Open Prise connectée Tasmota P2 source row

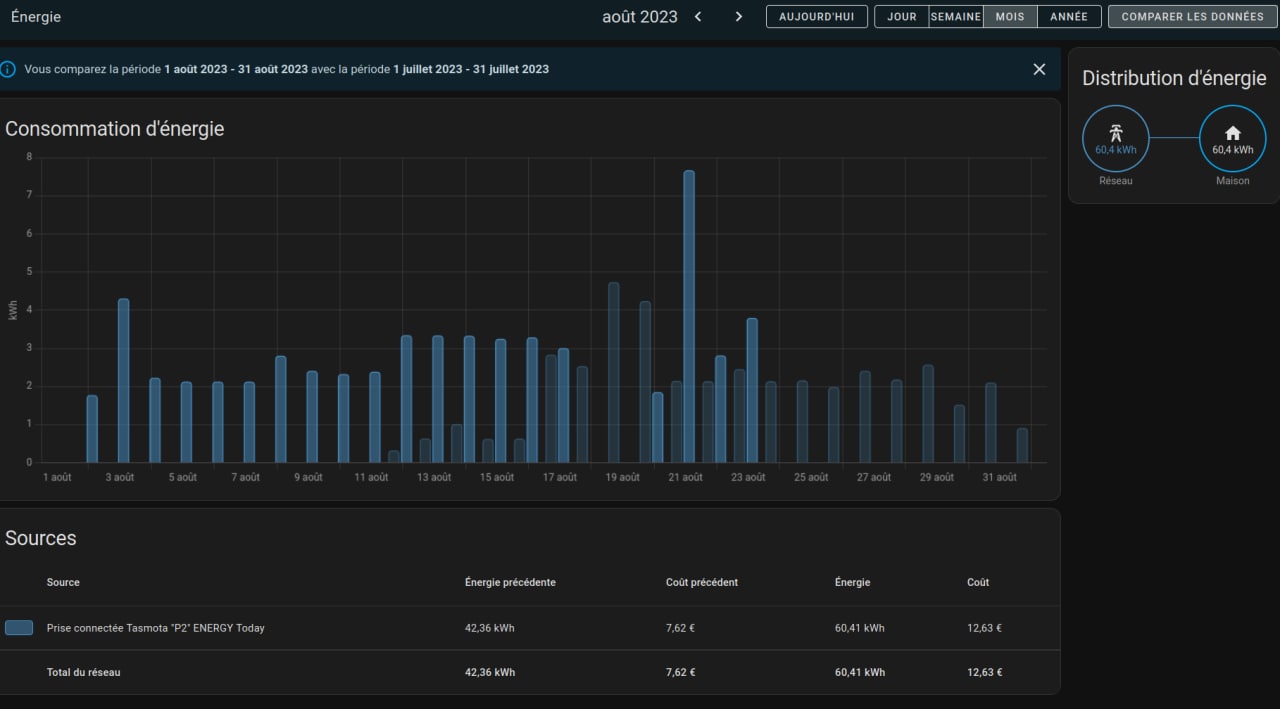[155, 628]
